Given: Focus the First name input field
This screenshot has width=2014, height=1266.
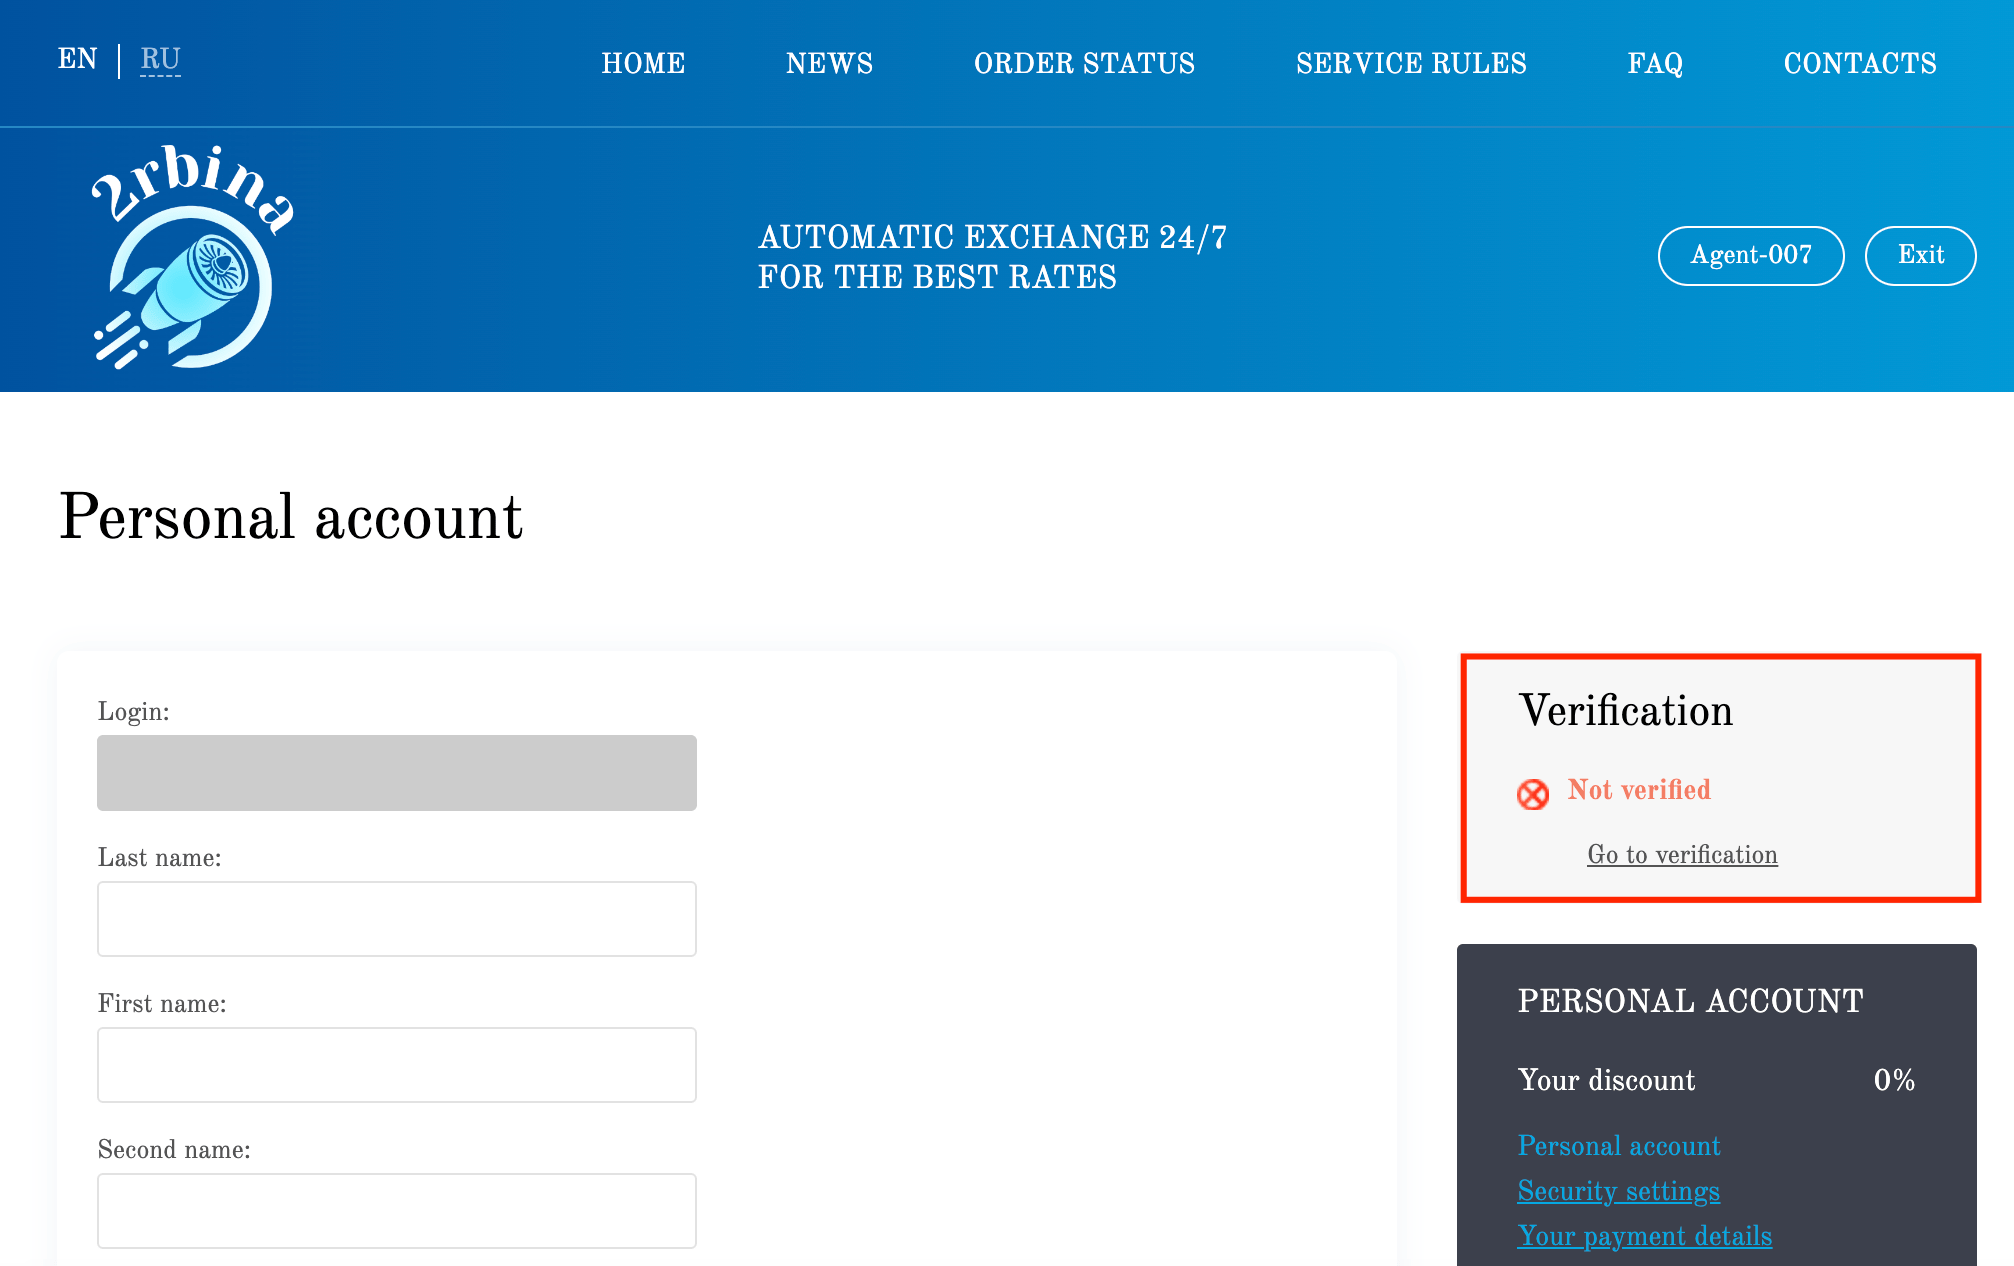Looking at the screenshot, I should point(397,1065).
